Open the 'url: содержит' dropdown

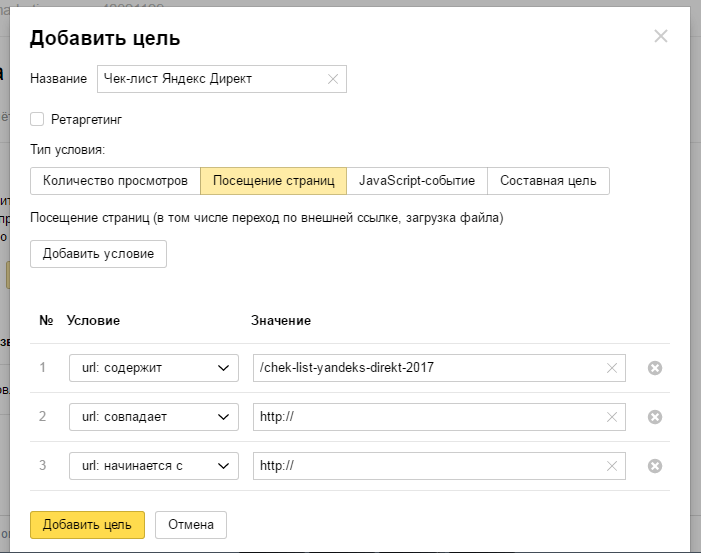[x=153, y=368]
